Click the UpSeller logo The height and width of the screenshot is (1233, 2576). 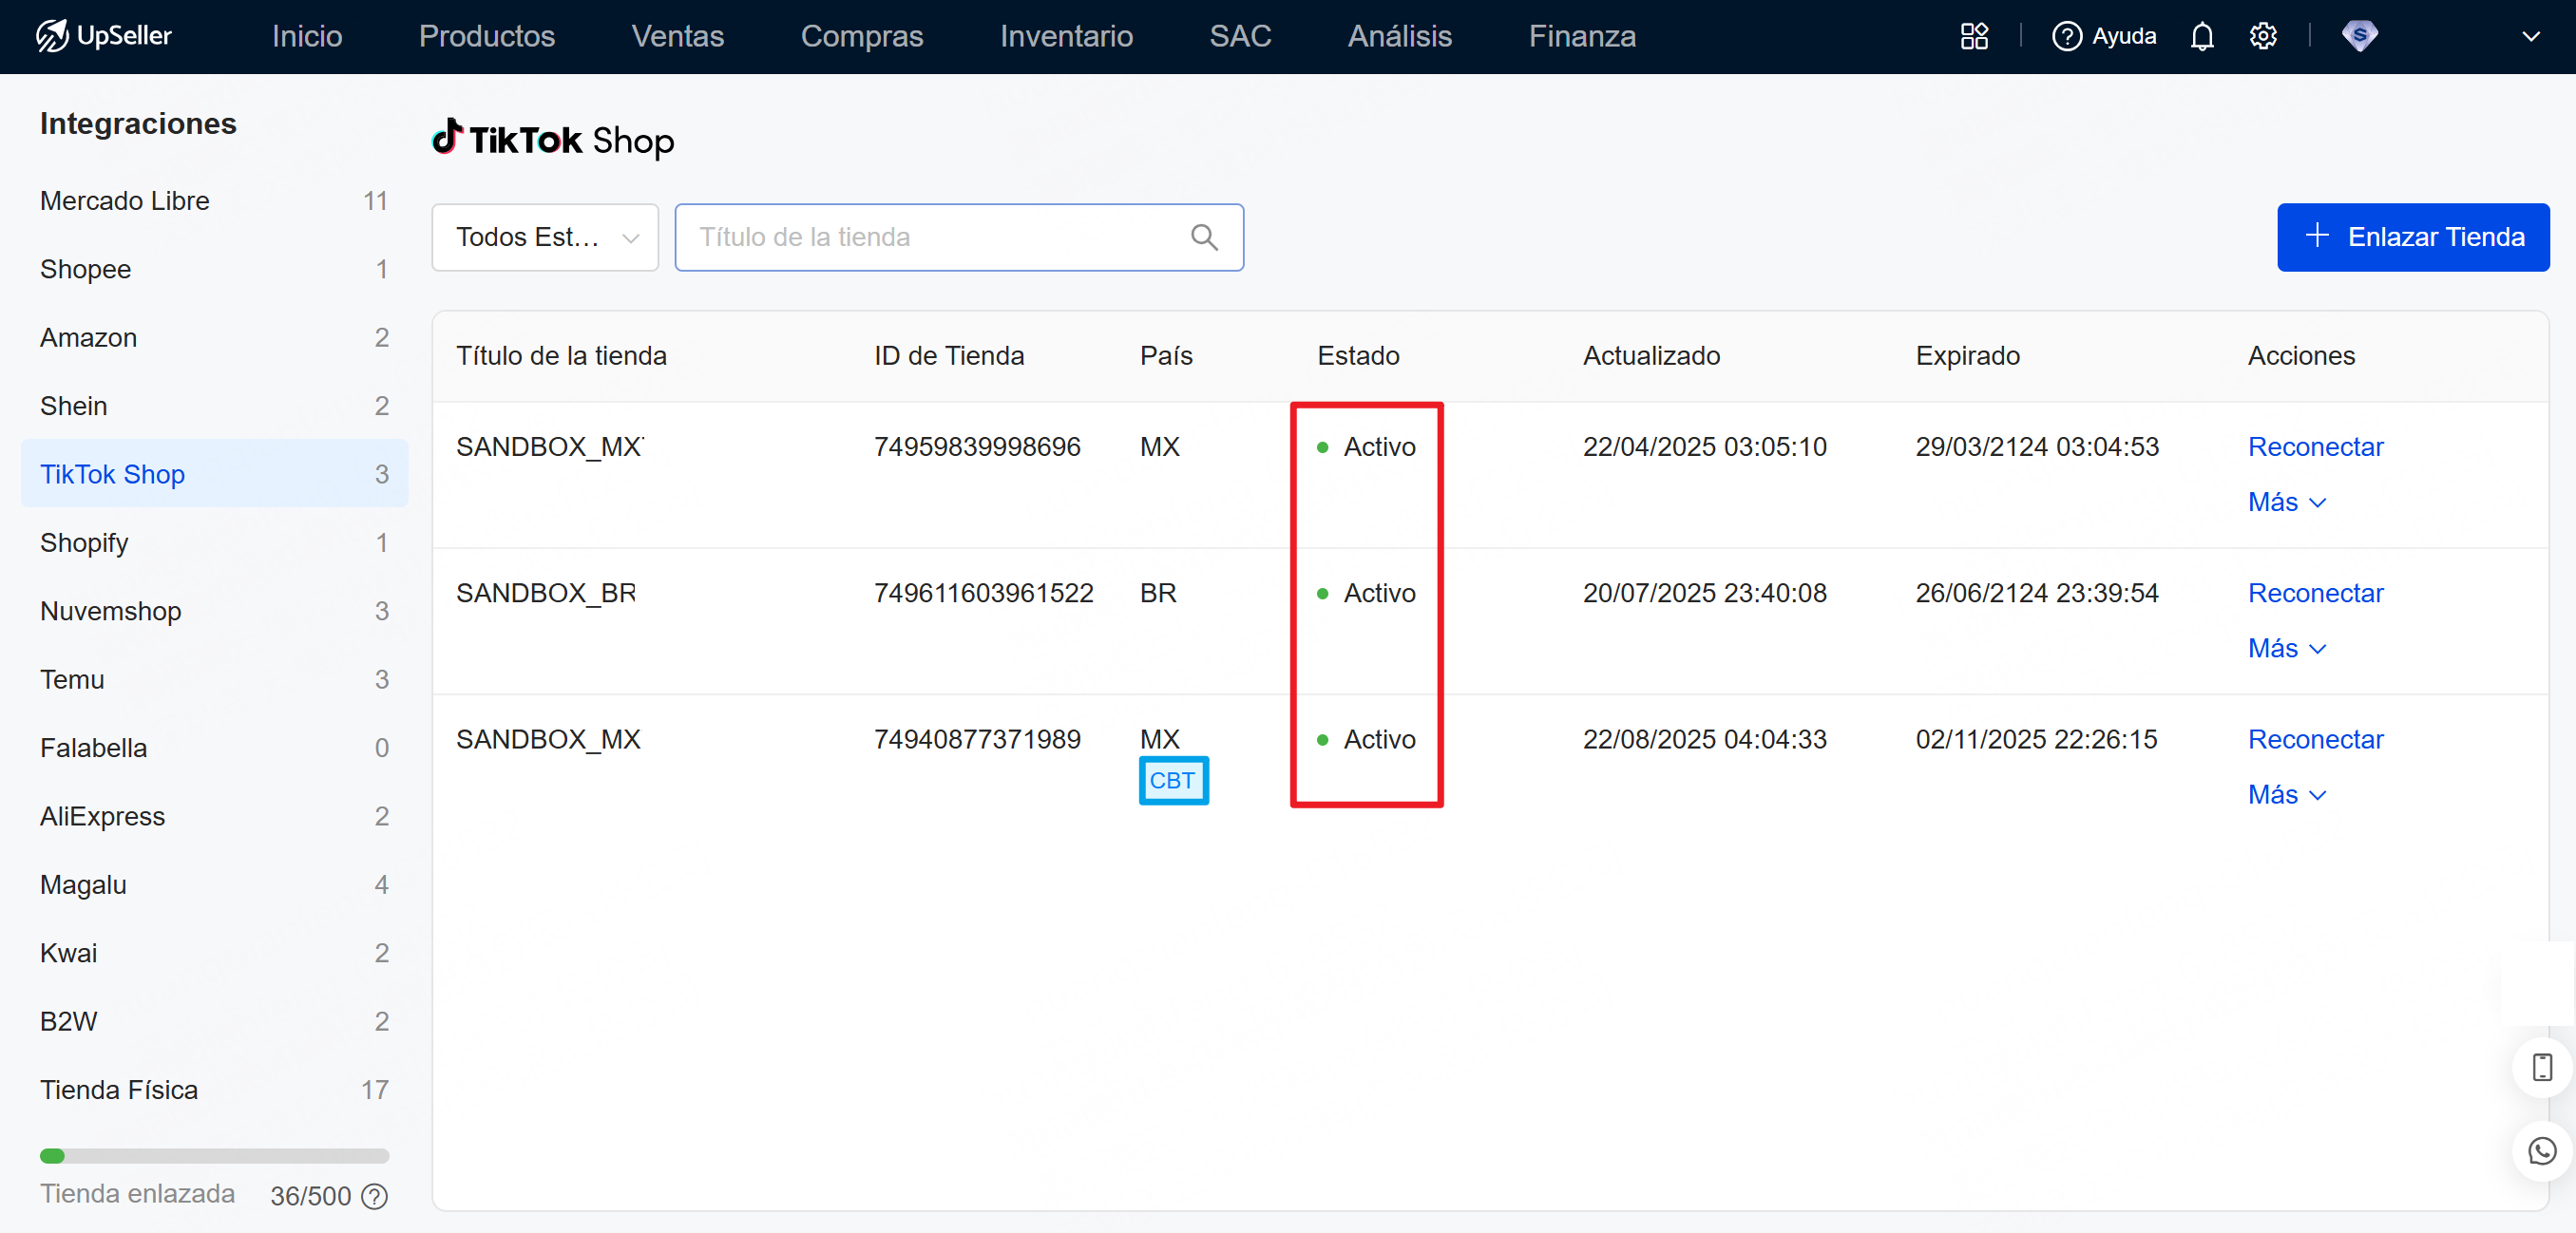pos(104,36)
